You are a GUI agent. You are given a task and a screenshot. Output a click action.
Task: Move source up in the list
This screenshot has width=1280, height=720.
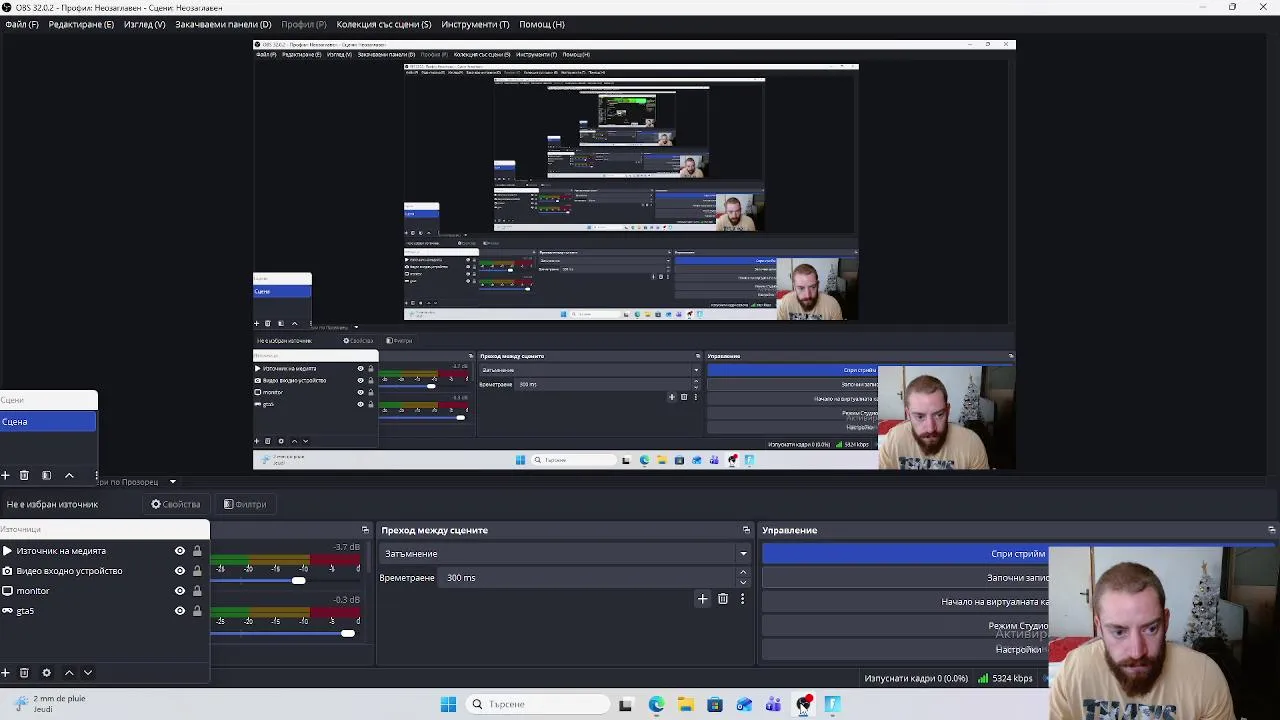coord(69,673)
